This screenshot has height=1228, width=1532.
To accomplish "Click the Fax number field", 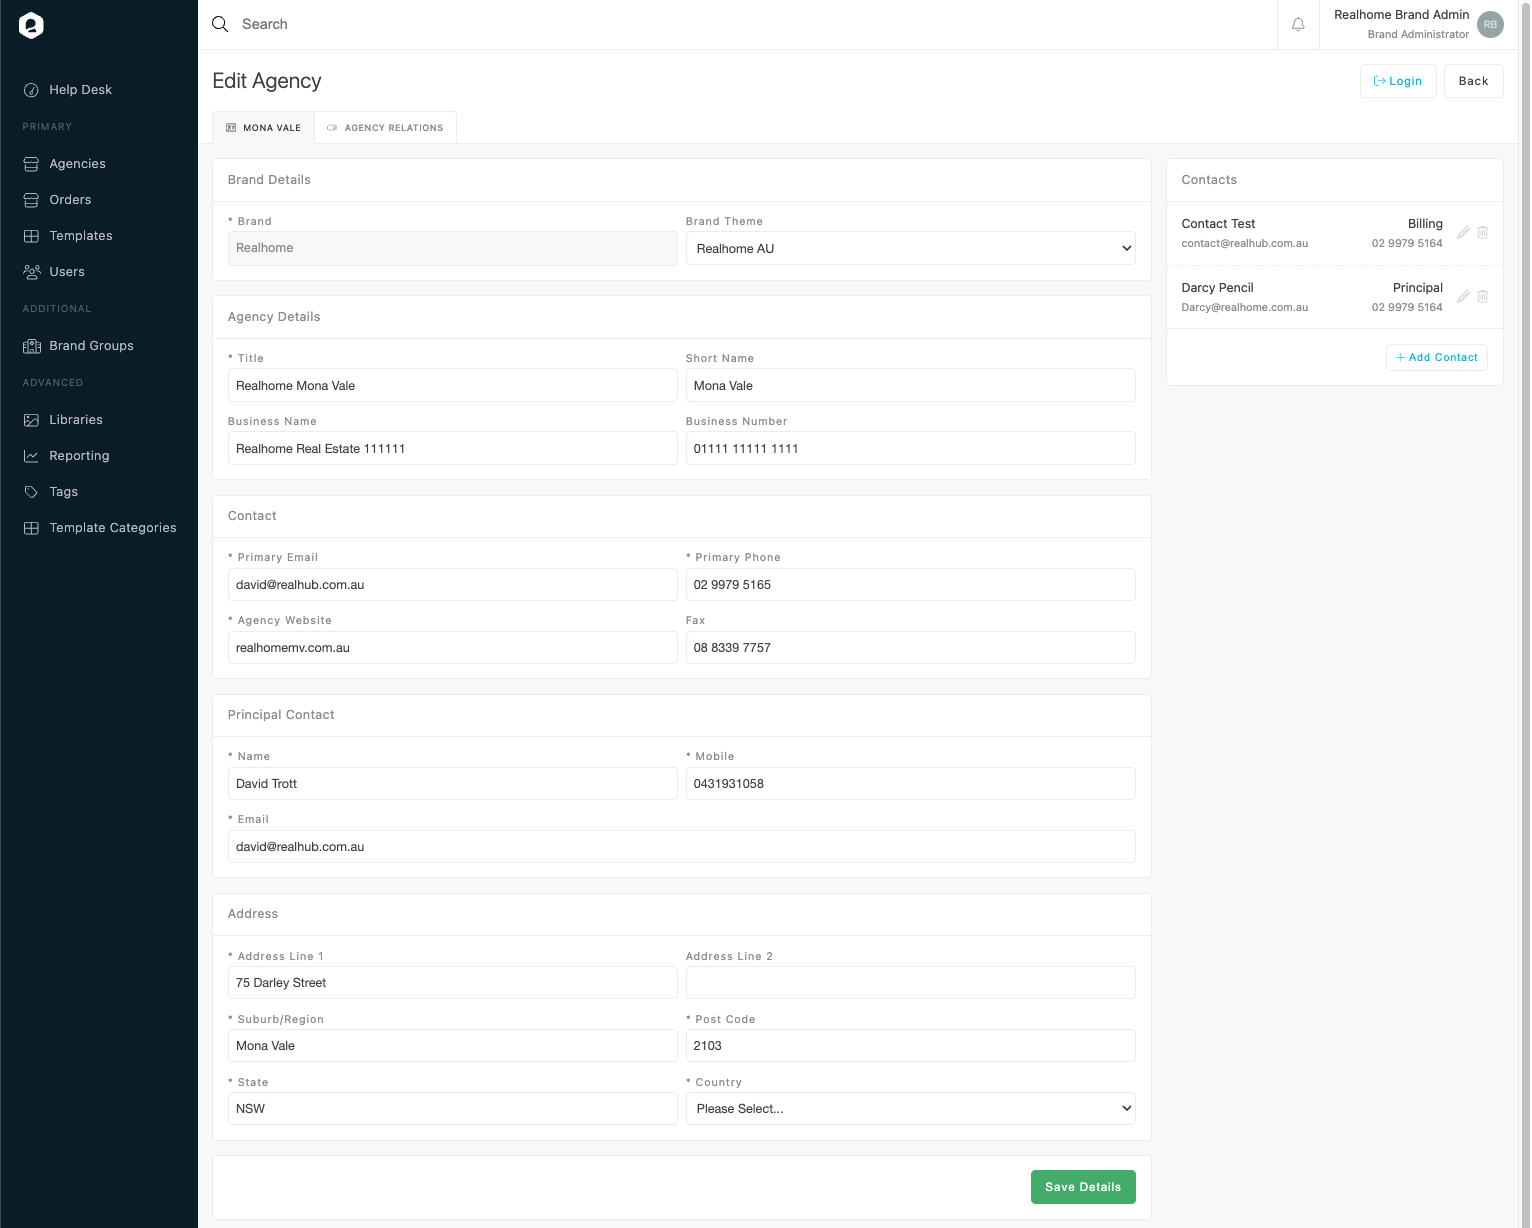I will pyautogui.click(x=910, y=648).
